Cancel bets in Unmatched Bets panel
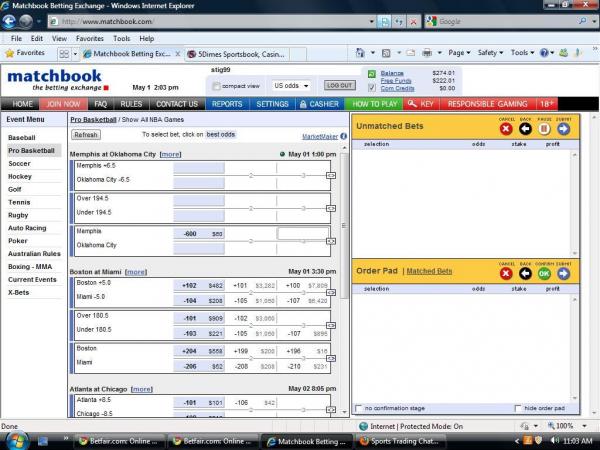Screen dimensions: 600x450 pos(505,128)
